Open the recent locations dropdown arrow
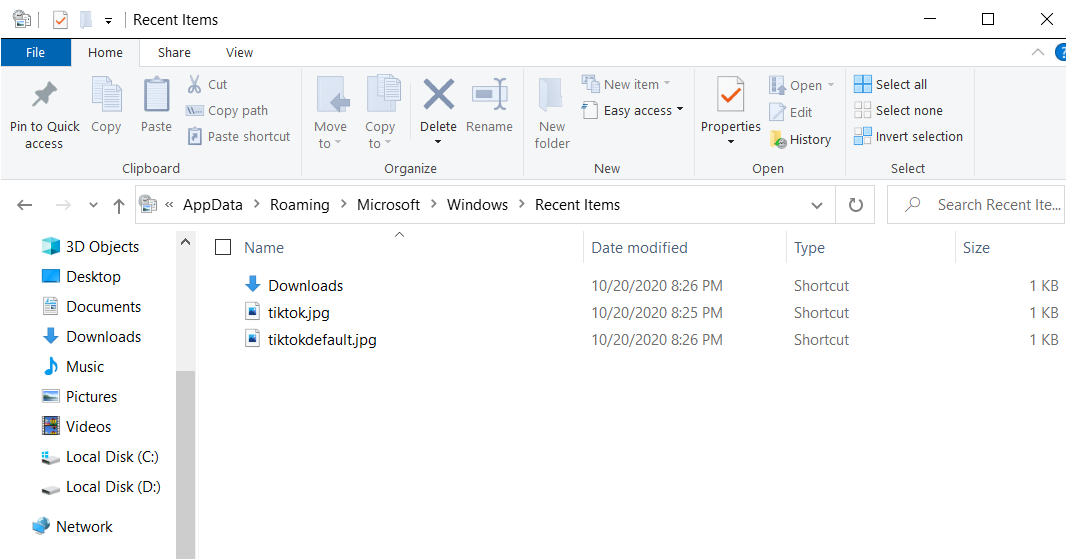Screen dimensions: 1066x559 click(93, 205)
